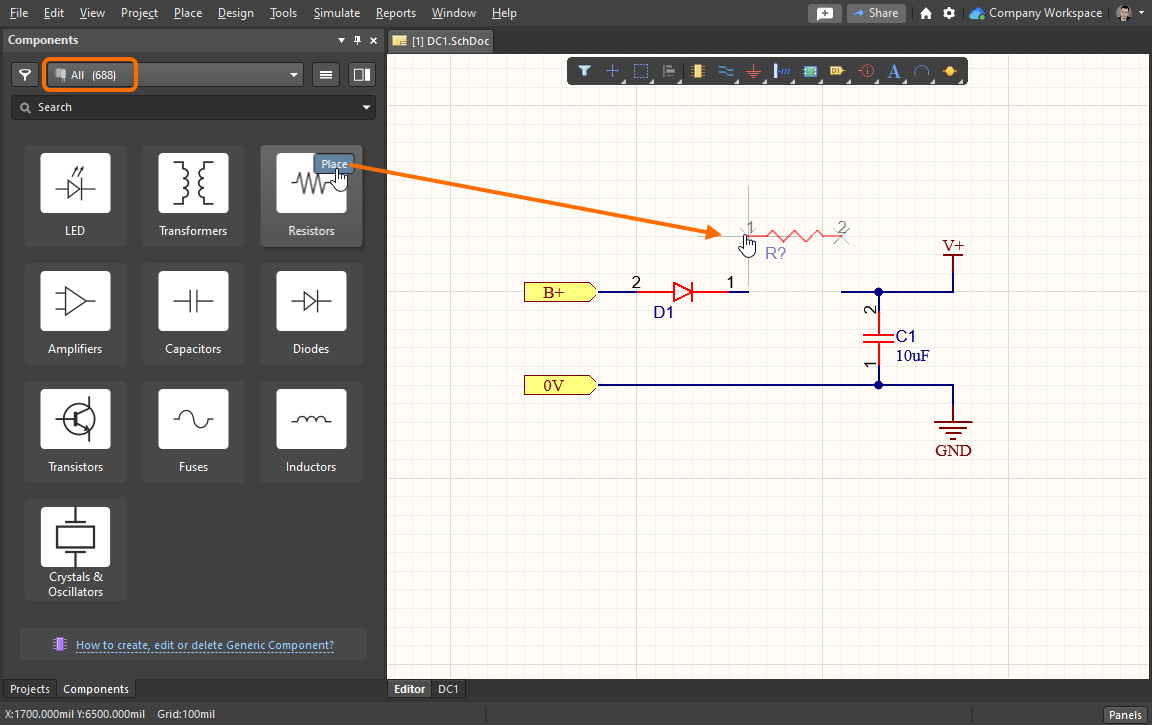Toggle the component details pane button

pyautogui.click(x=361, y=74)
